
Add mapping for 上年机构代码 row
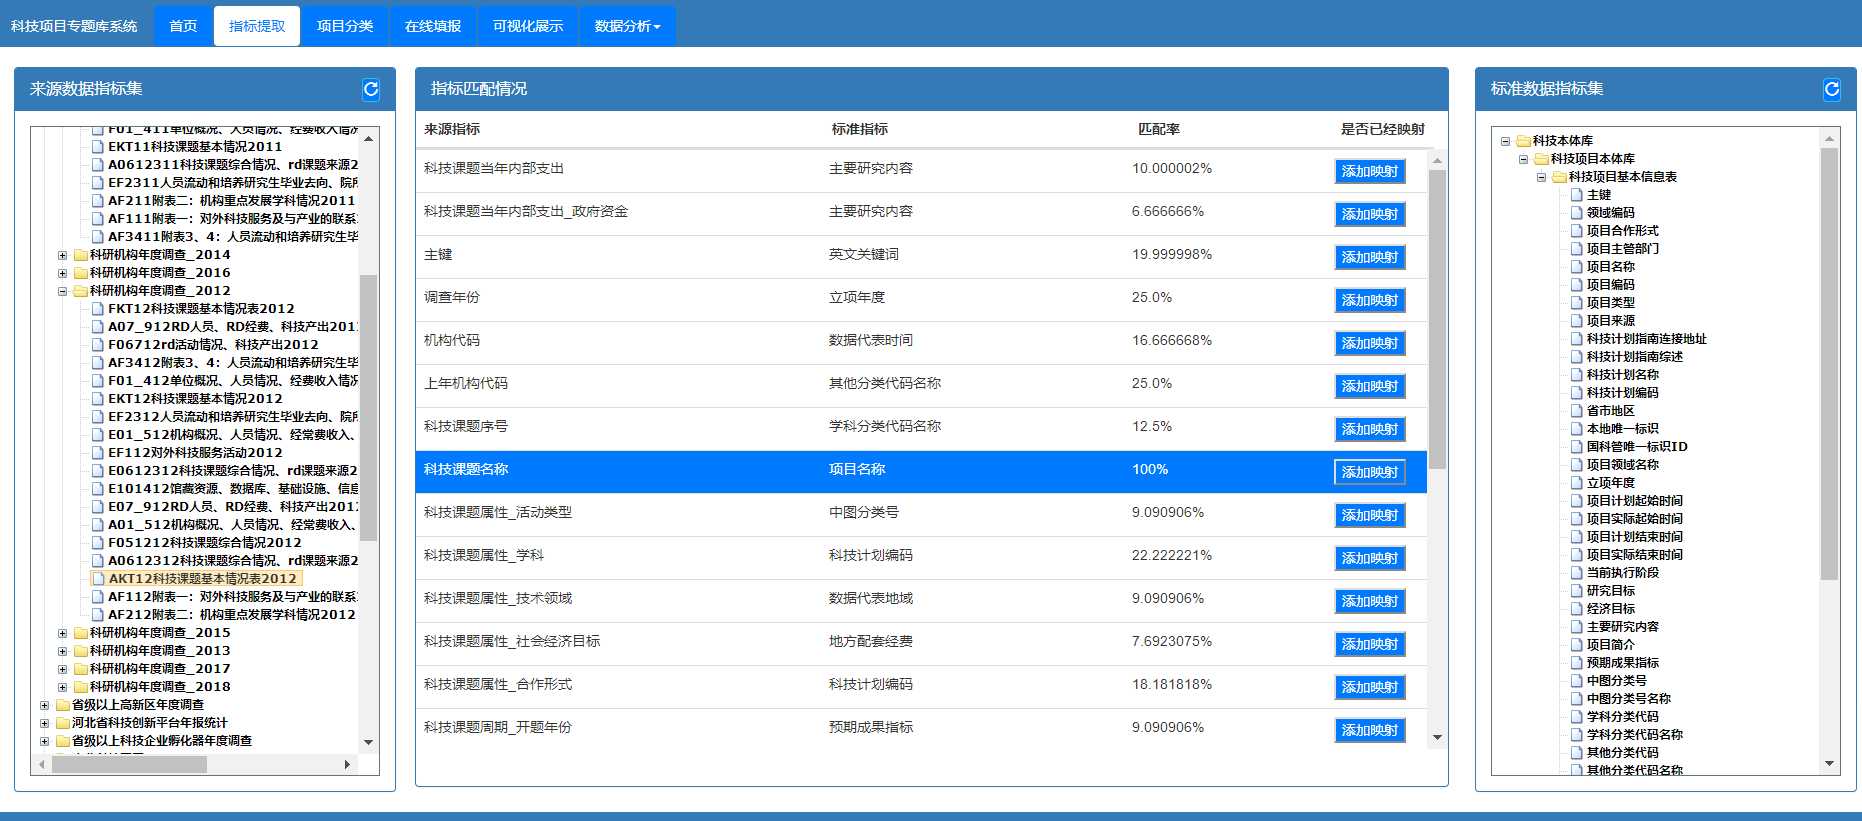pyautogui.click(x=1370, y=387)
